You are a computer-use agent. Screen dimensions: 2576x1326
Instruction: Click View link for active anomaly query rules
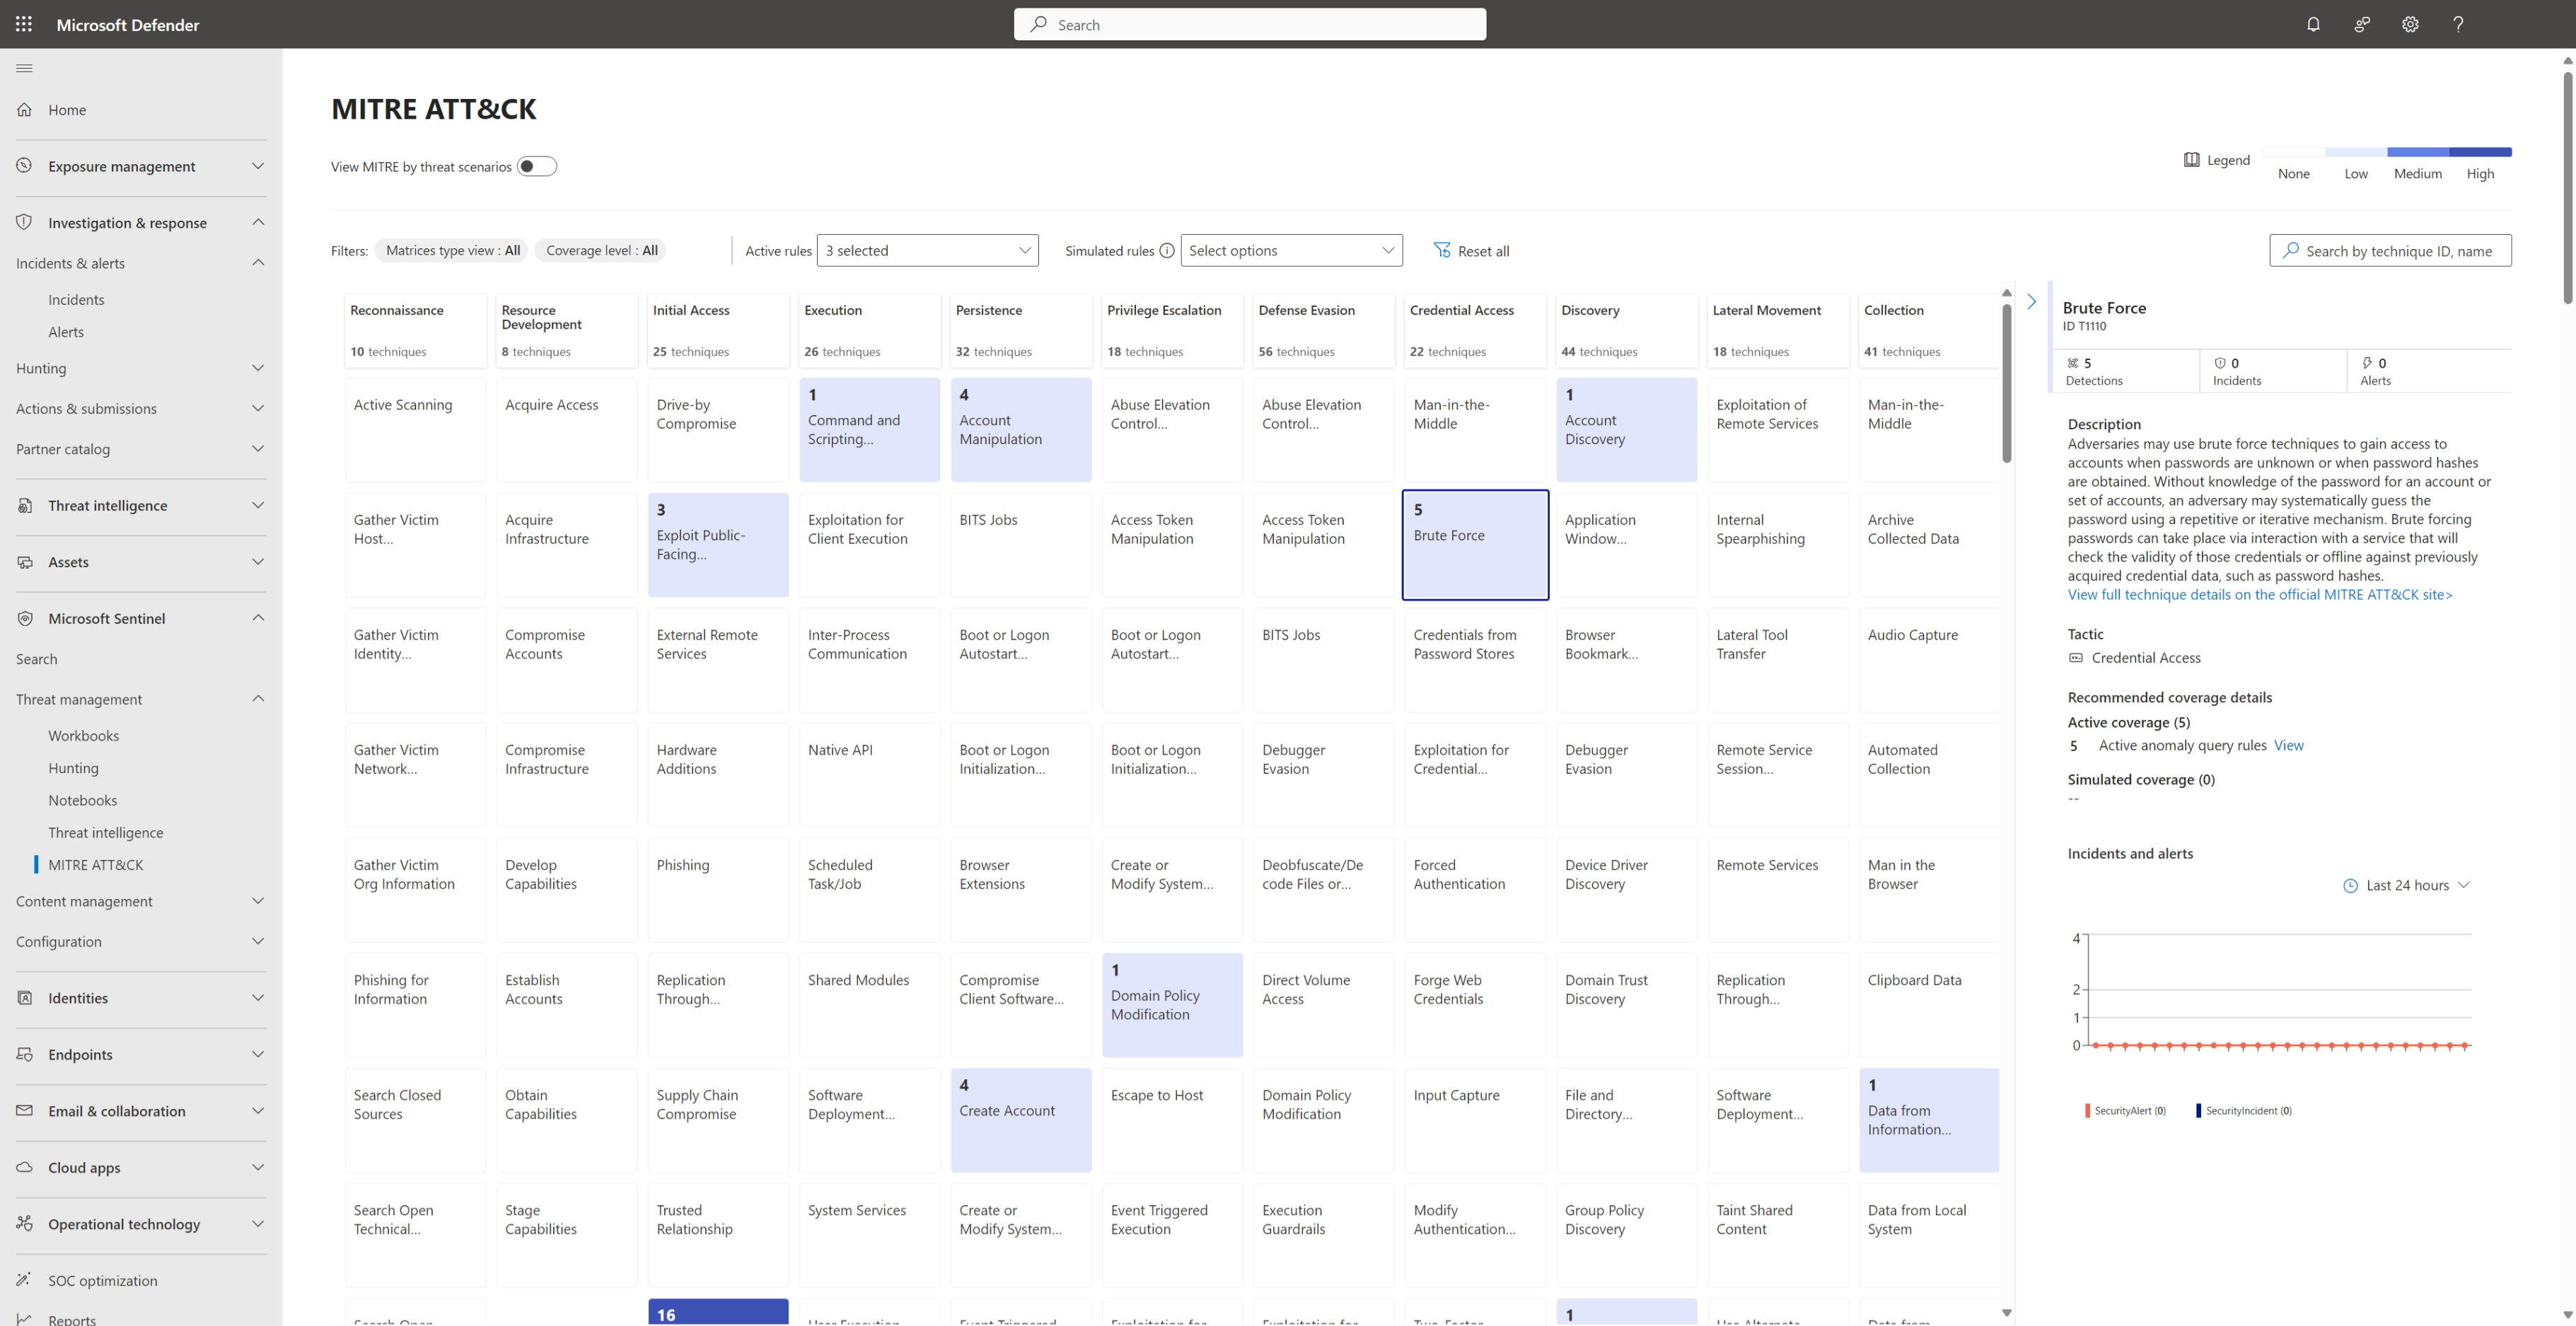coord(2288,745)
